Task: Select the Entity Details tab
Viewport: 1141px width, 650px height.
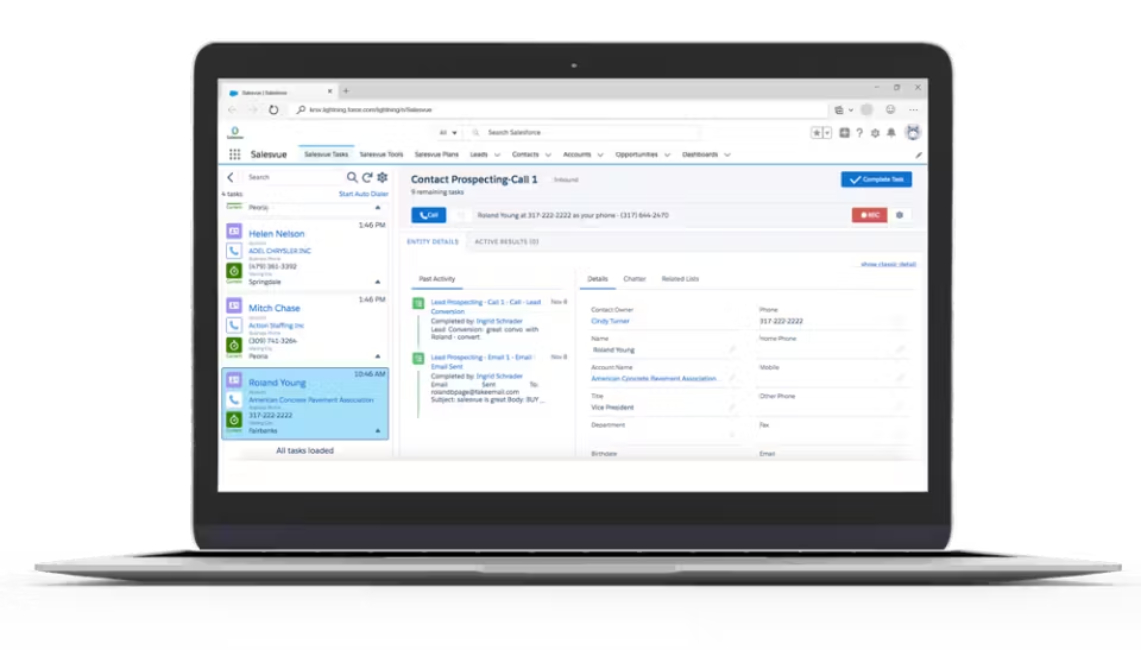Action: tap(432, 242)
